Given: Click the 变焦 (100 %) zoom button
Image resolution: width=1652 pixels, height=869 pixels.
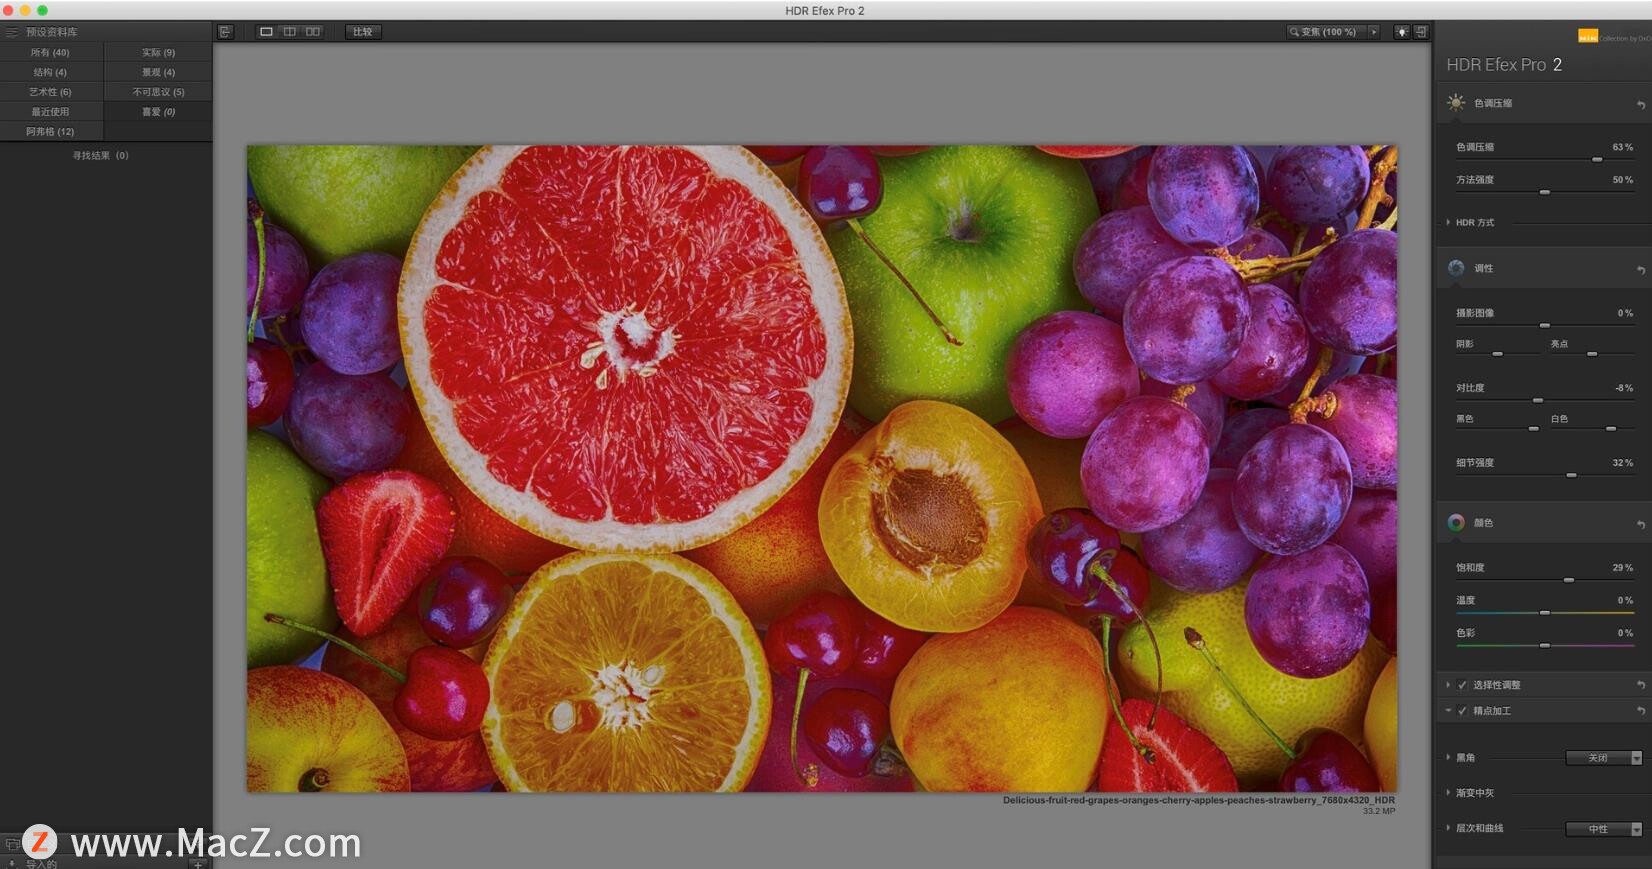Looking at the screenshot, I should click(1328, 32).
